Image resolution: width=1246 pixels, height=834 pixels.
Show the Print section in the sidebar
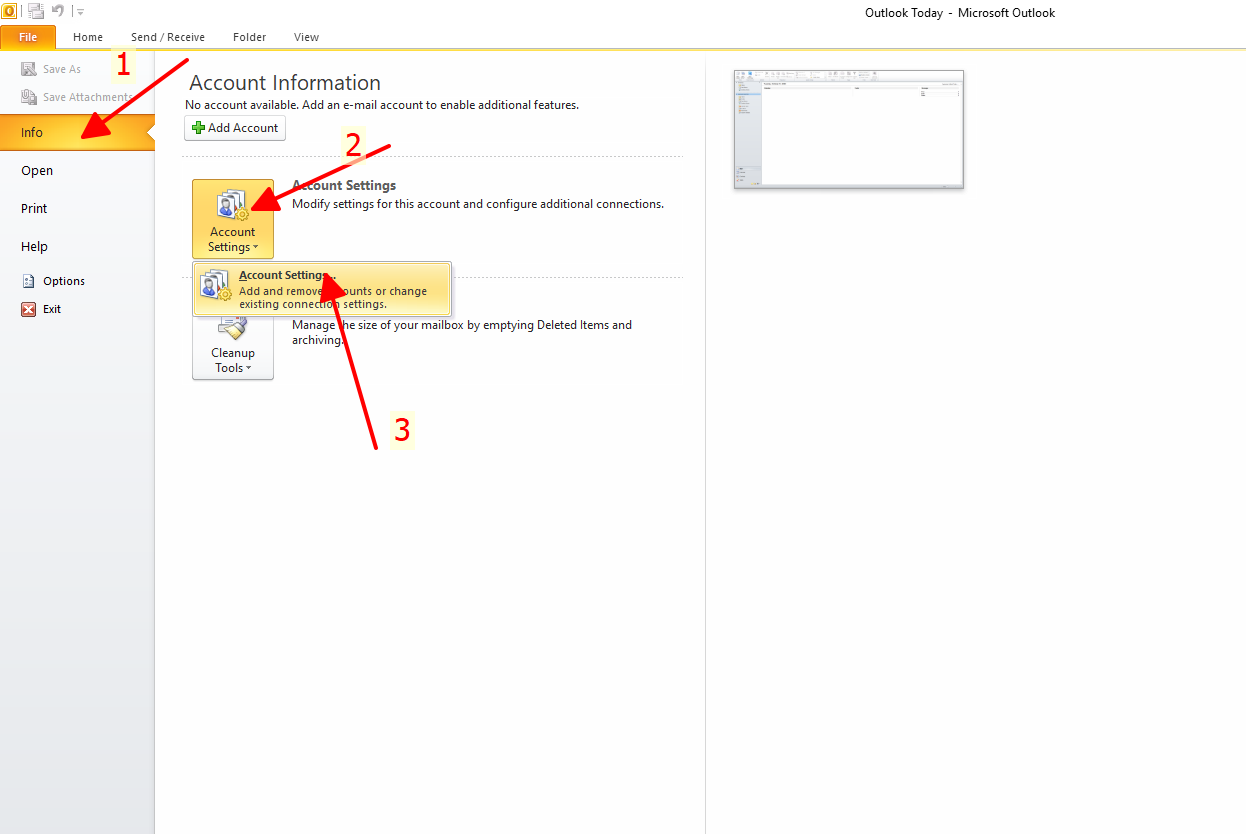coord(77,208)
